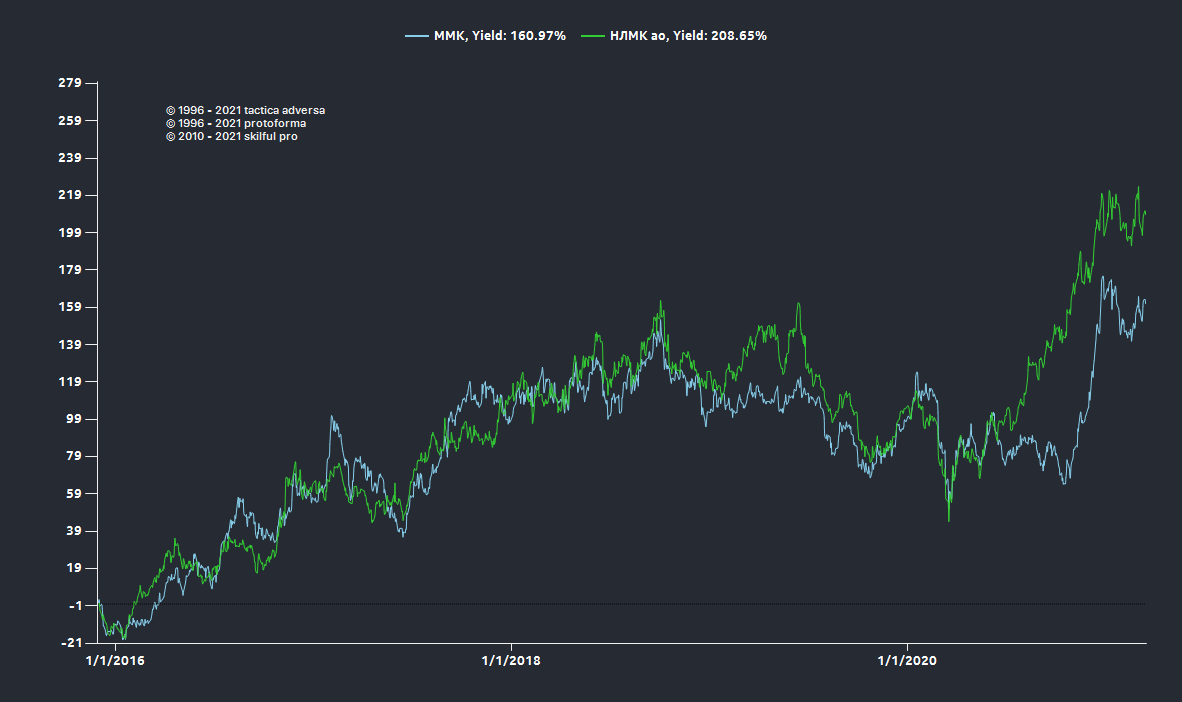Click the green НЛМК legend line marker
The height and width of the screenshot is (702, 1182).
click(x=593, y=35)
